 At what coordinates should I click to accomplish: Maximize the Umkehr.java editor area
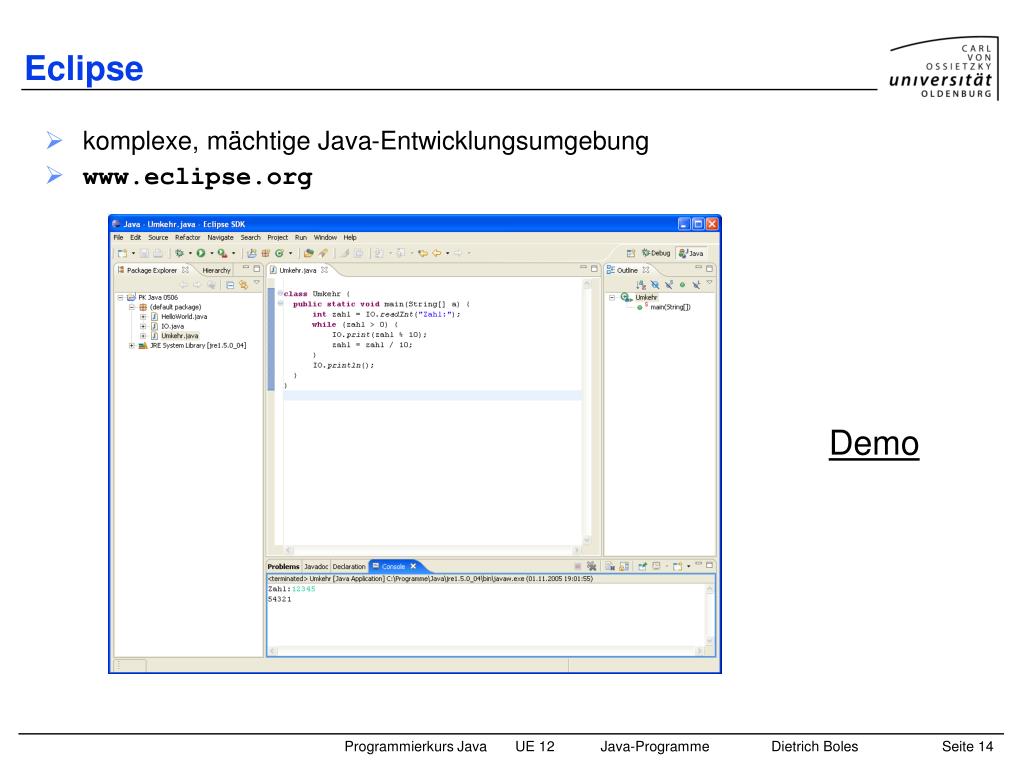pos(594,268)
